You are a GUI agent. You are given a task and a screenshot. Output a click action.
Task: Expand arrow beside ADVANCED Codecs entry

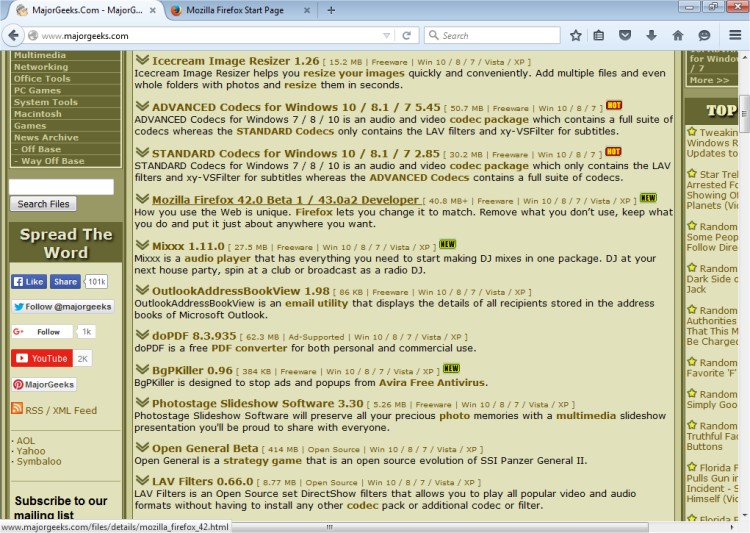(x=142, y=106)
